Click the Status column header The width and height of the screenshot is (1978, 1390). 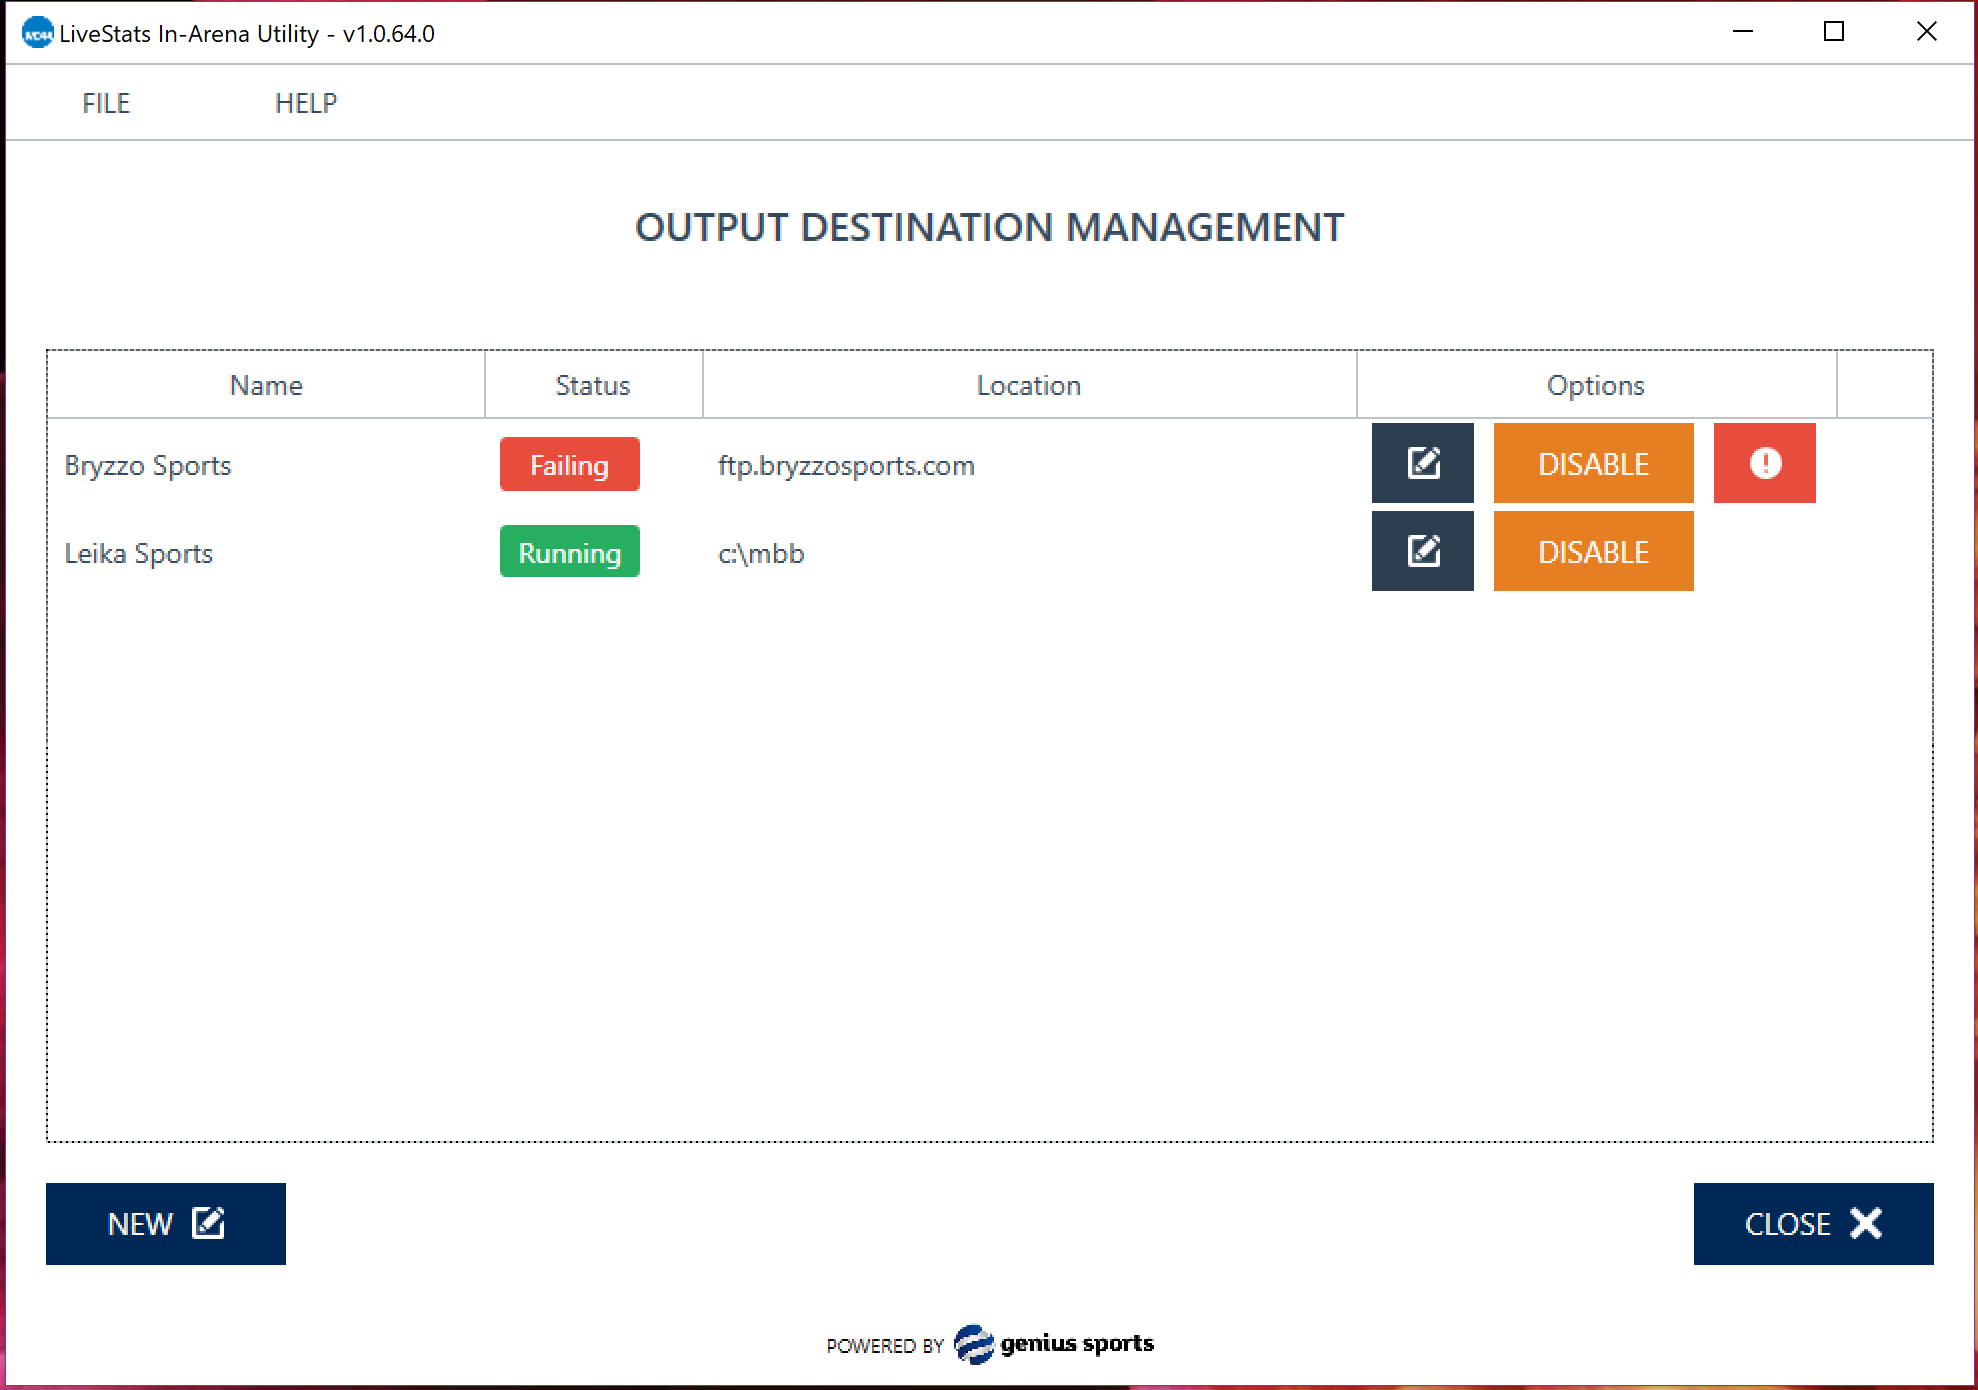pos(593,385)
